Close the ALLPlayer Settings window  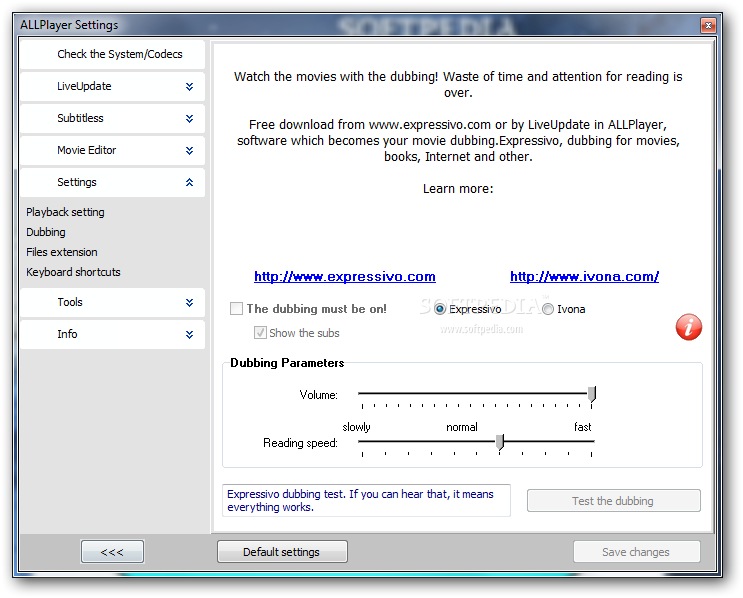[708, 26]
